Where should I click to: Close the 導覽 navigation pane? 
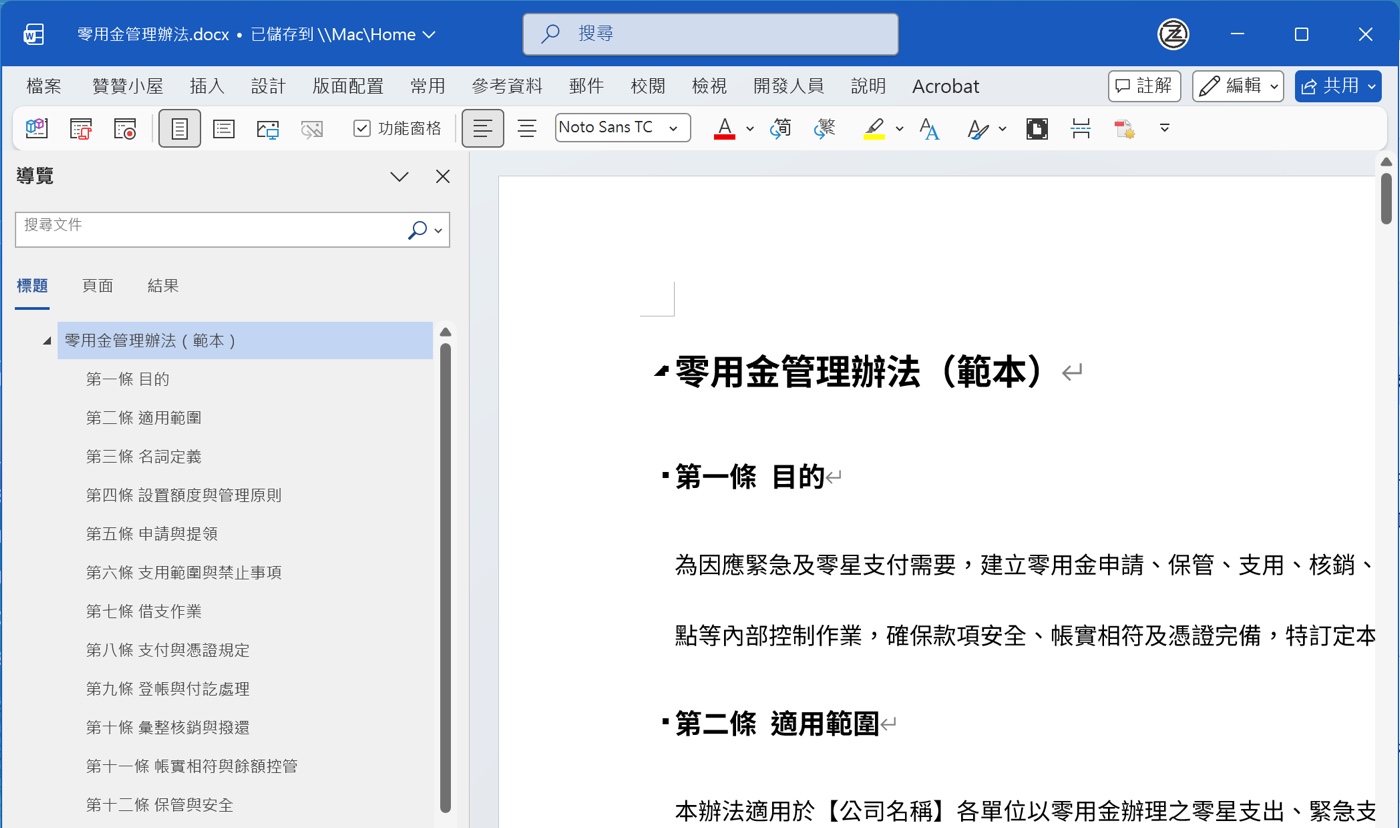(443, 177)
